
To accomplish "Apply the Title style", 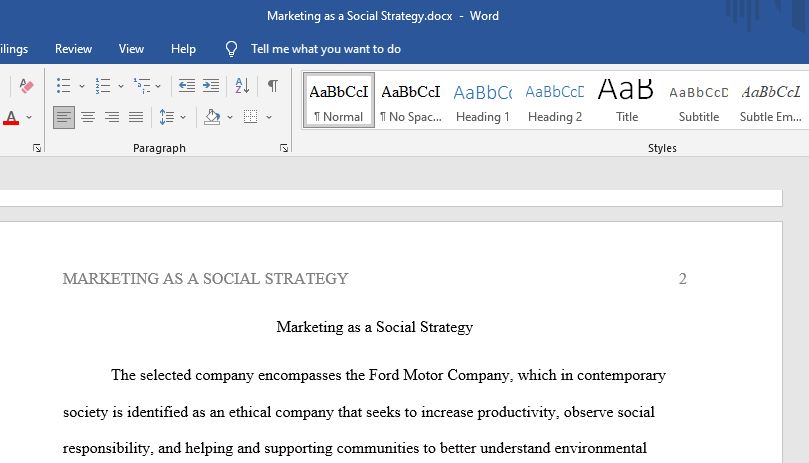I will [x=626, y=100].
